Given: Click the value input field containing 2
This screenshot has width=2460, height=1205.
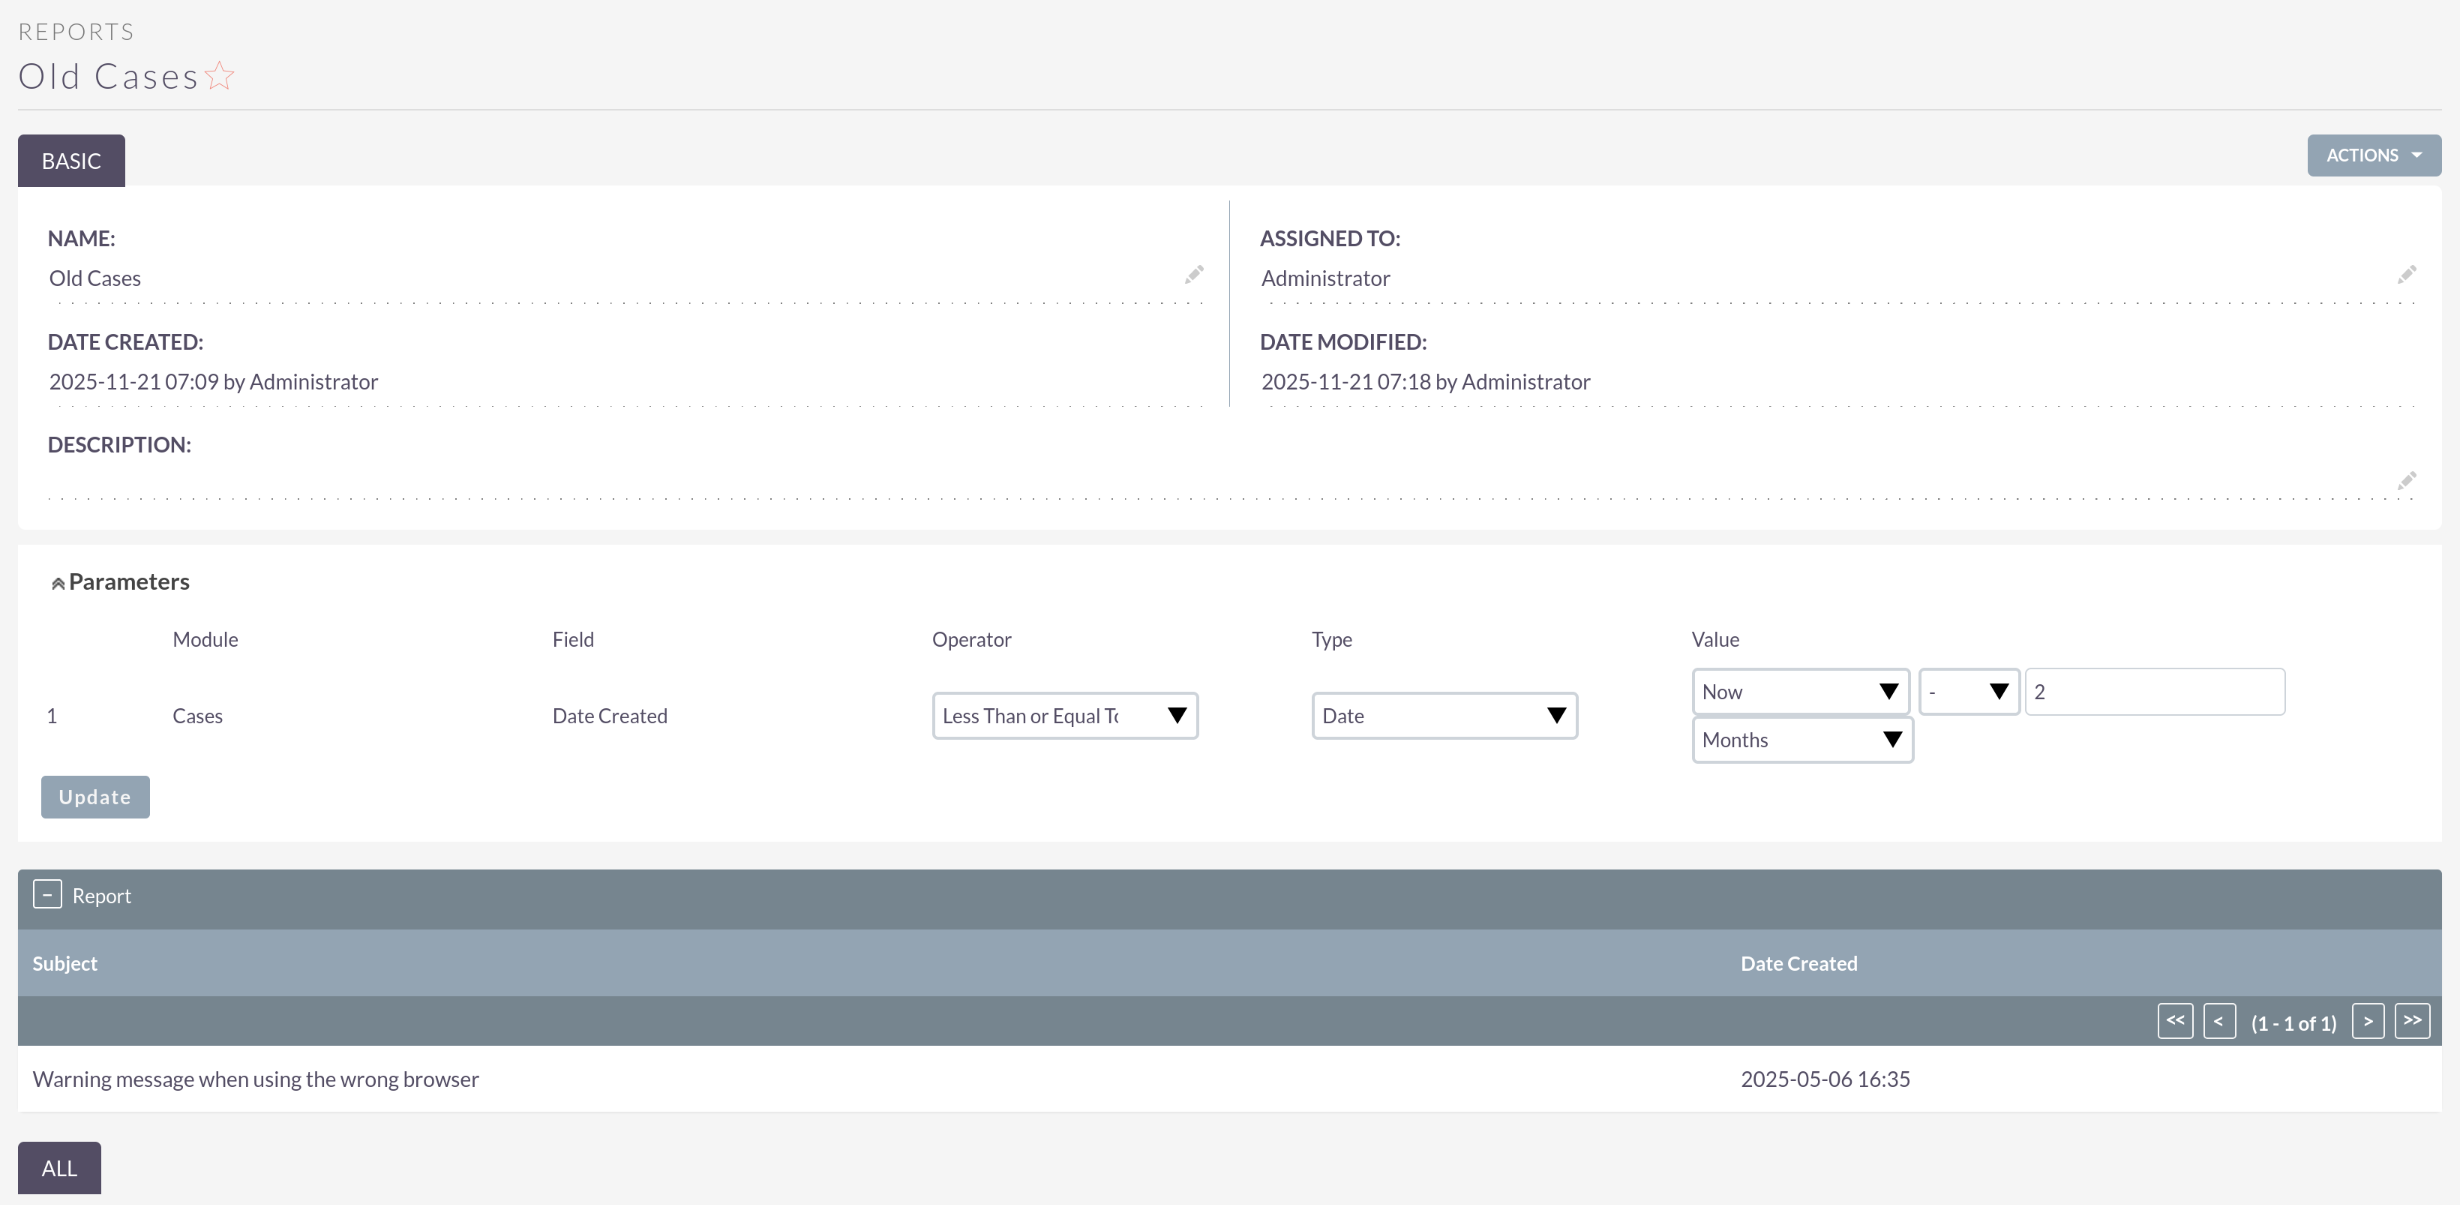Looking at the screenshot, I should pos(2154,692).
